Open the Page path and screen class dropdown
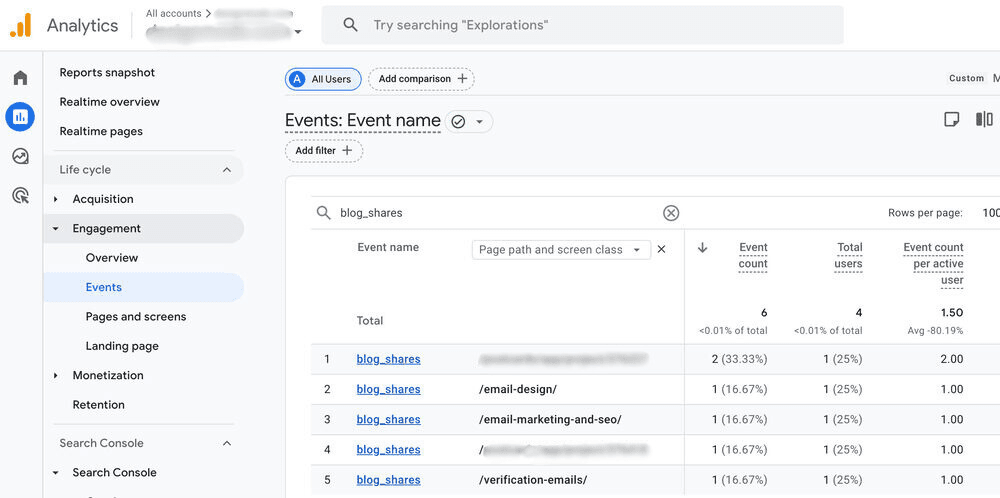This screenshot has width=1000, height=498. coord(560,250)
